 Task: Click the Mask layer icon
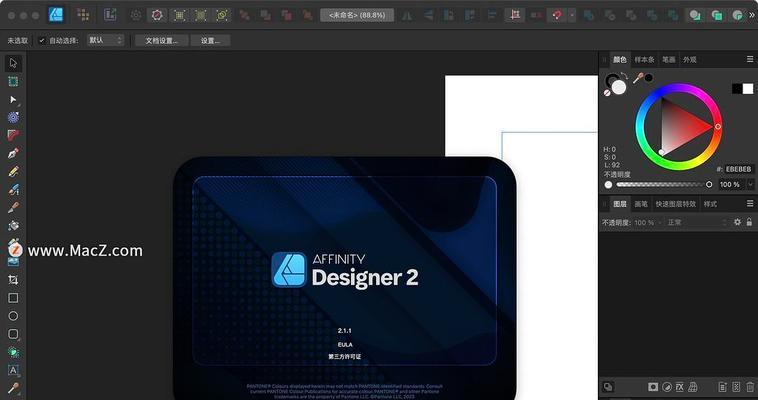[x=653, y=387]
